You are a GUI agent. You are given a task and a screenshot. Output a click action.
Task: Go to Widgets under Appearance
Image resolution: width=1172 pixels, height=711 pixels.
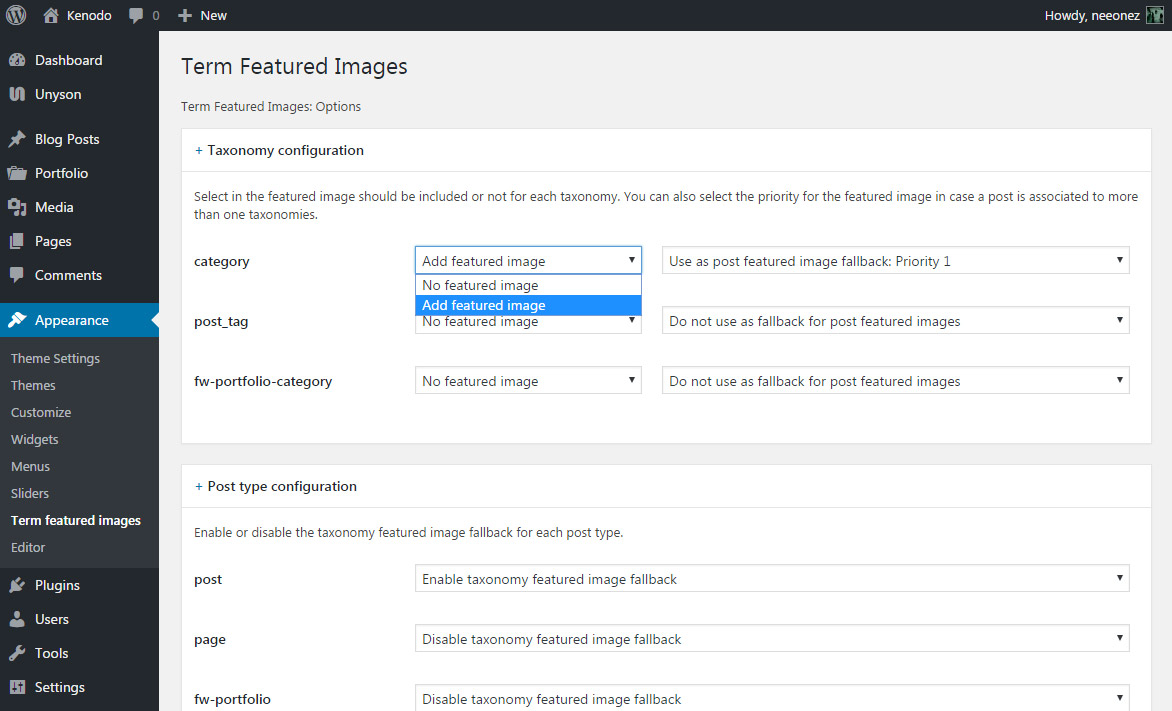click(x=35, y=439)
